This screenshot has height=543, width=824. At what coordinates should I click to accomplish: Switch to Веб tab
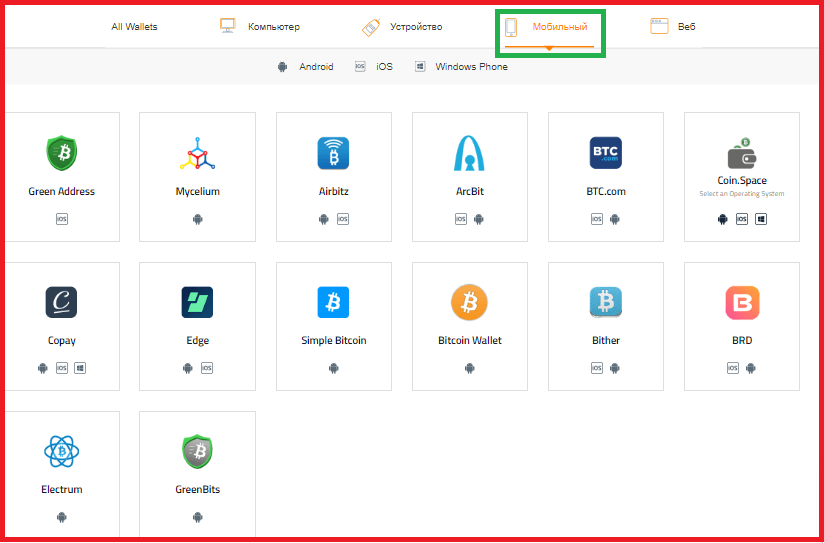tap(673, 26)
